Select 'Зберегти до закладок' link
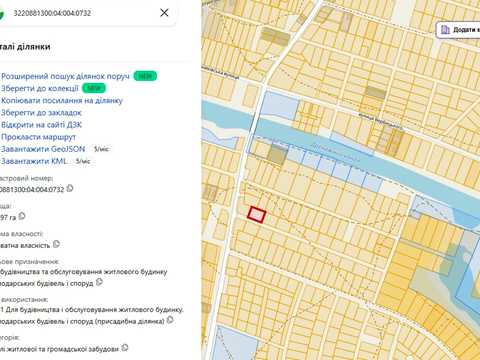The width and height of the screenshot is (480, 360). [41, 113]
